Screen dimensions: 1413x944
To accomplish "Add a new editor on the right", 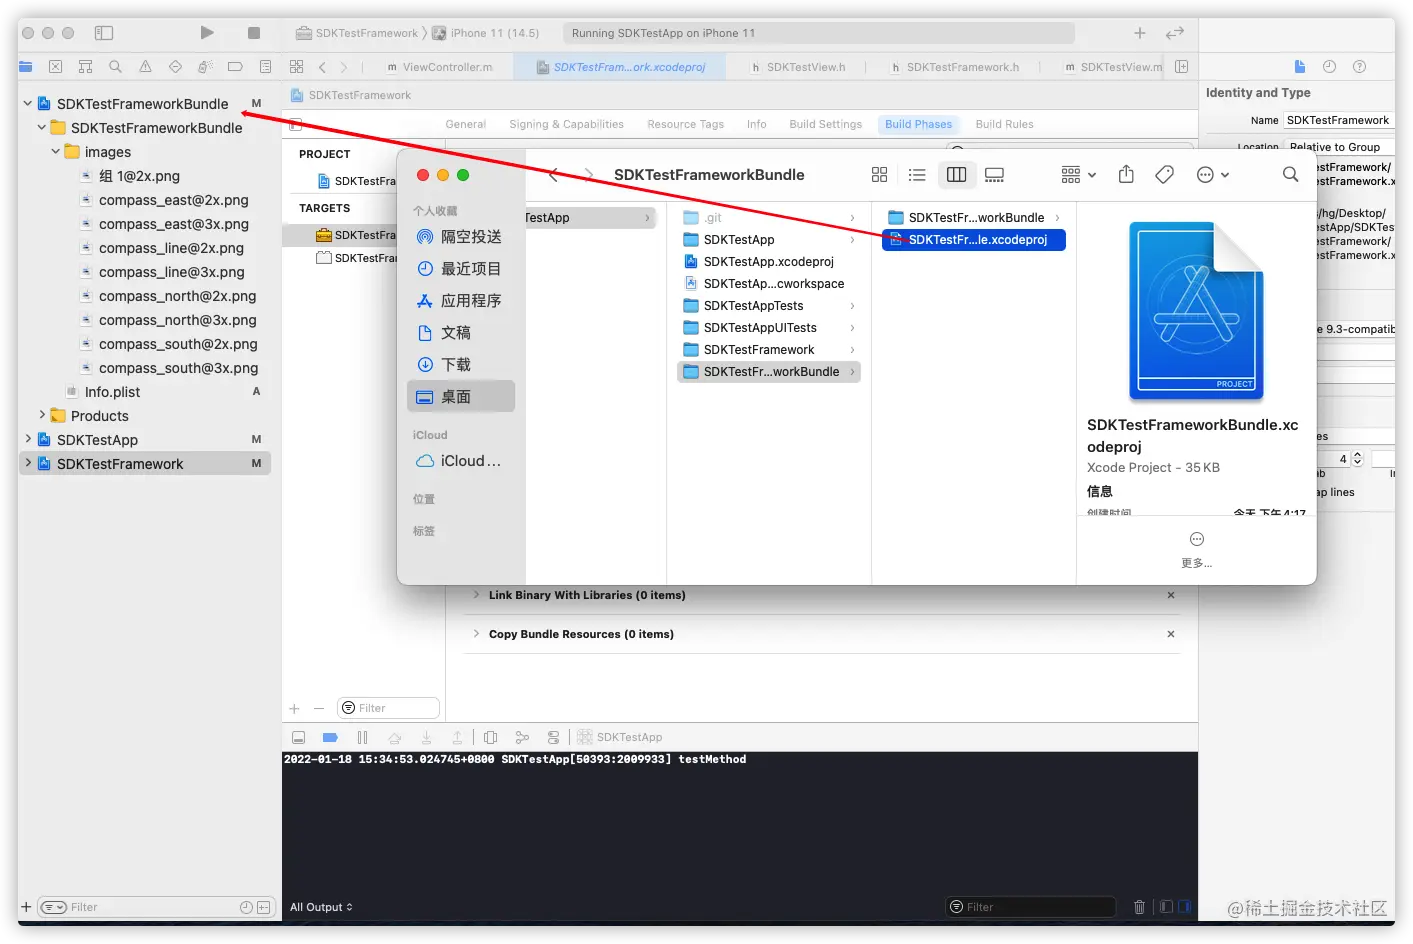I will coord(1182,67).
